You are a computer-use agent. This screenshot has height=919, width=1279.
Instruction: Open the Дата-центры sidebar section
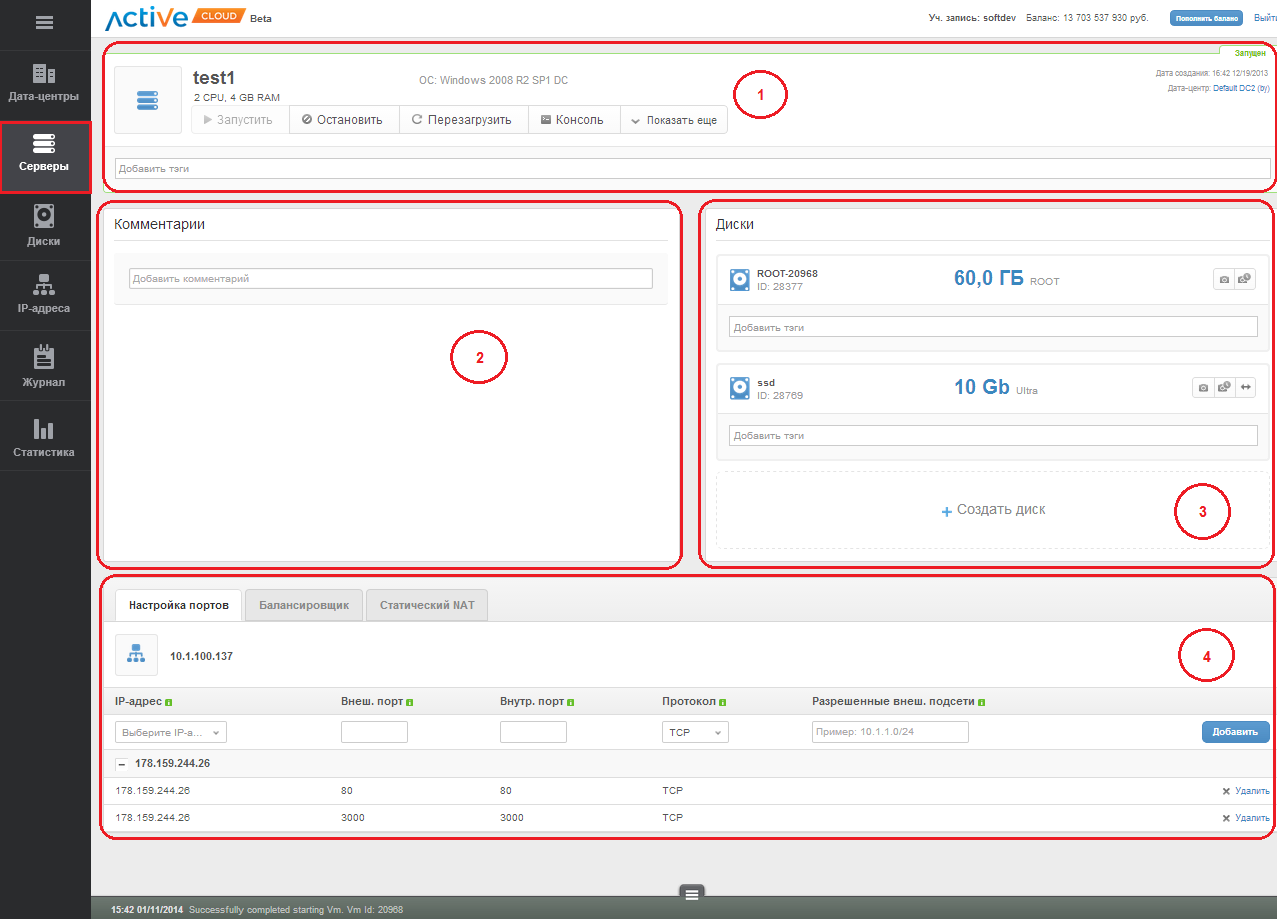pos(44,84)
